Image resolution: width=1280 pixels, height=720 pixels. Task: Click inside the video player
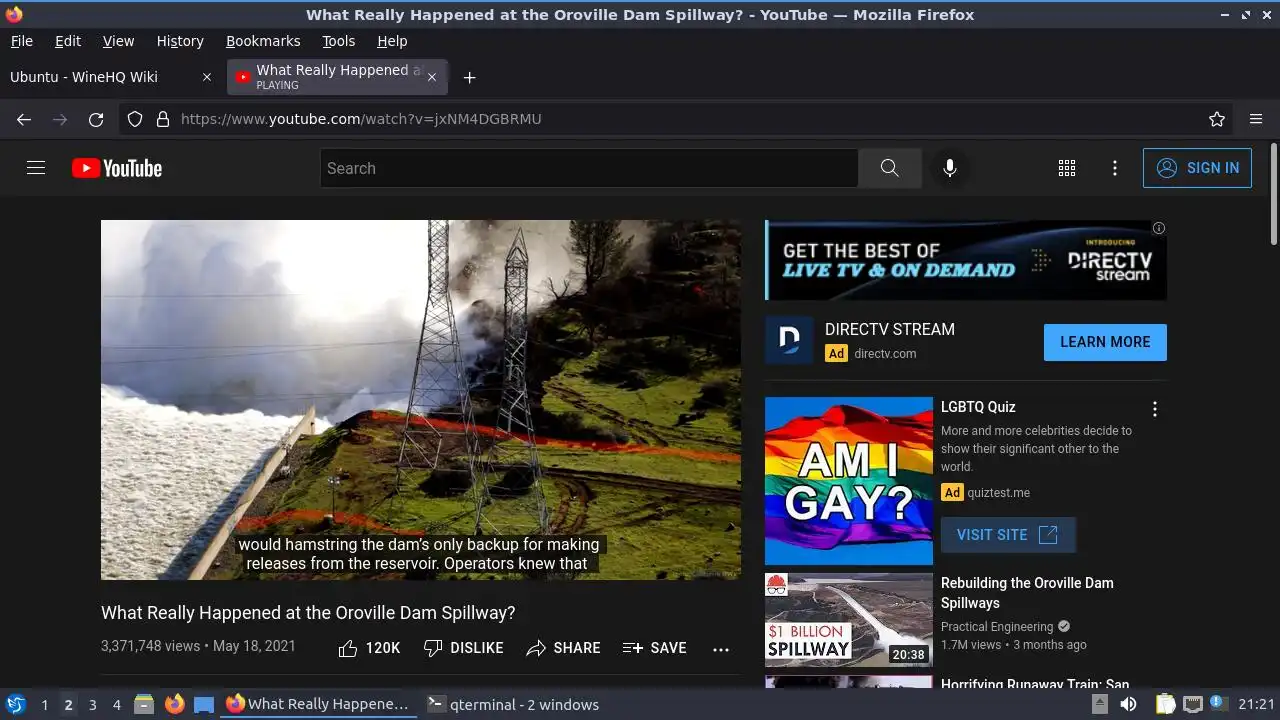pyautogui.click(x=421, y=400)
